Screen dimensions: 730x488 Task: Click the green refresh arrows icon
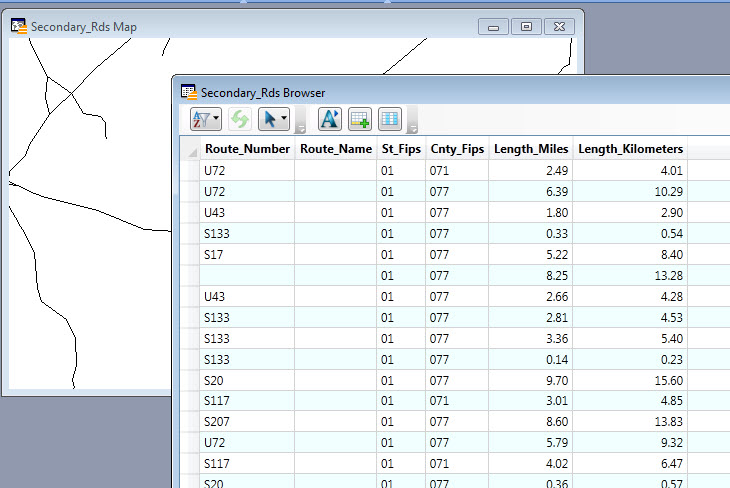tap(240, 119)
